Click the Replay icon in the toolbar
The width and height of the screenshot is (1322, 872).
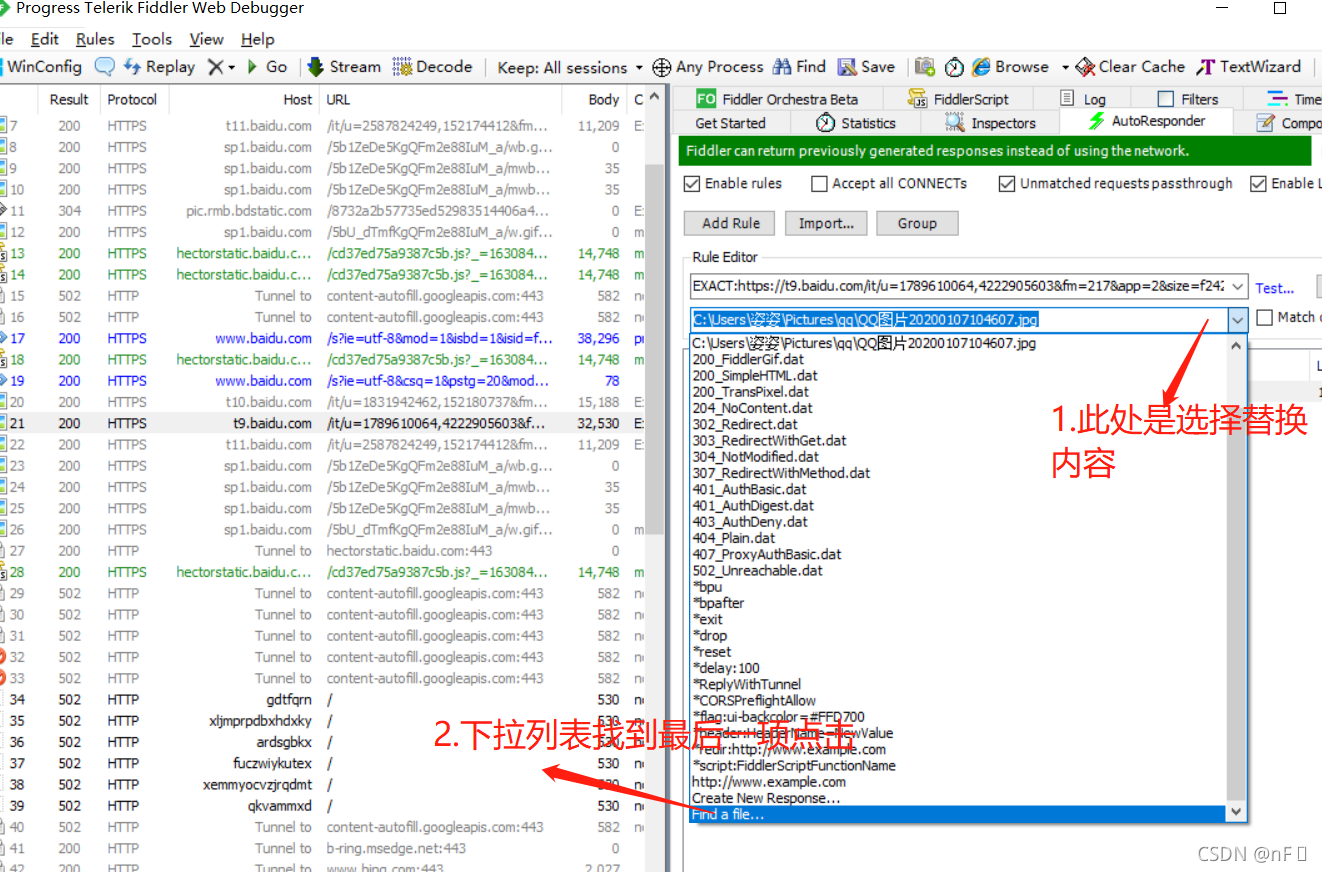(133, 67)
